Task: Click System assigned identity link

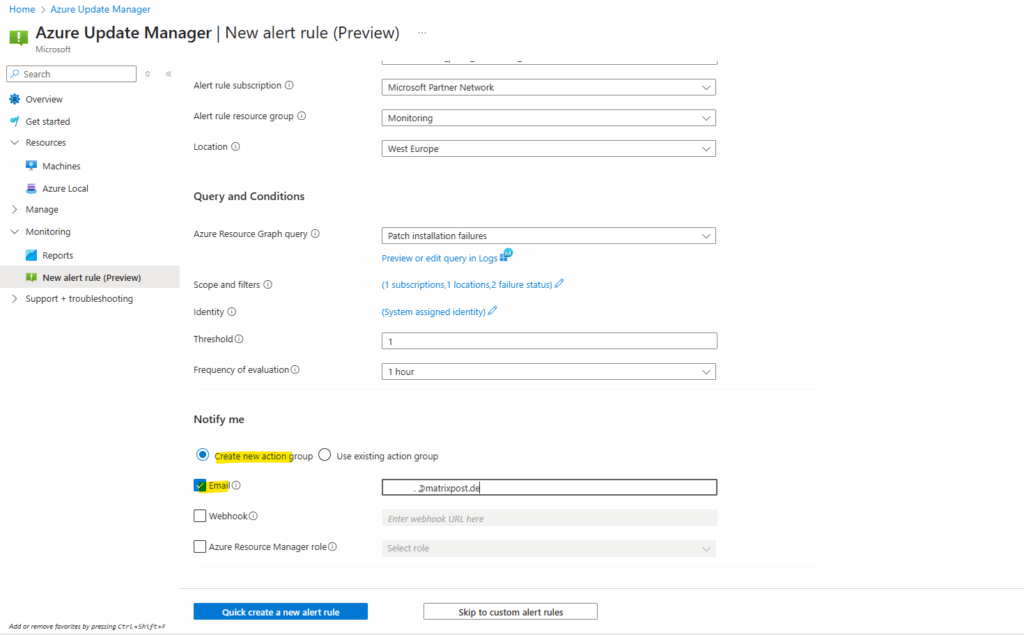Action: [434, 312]
